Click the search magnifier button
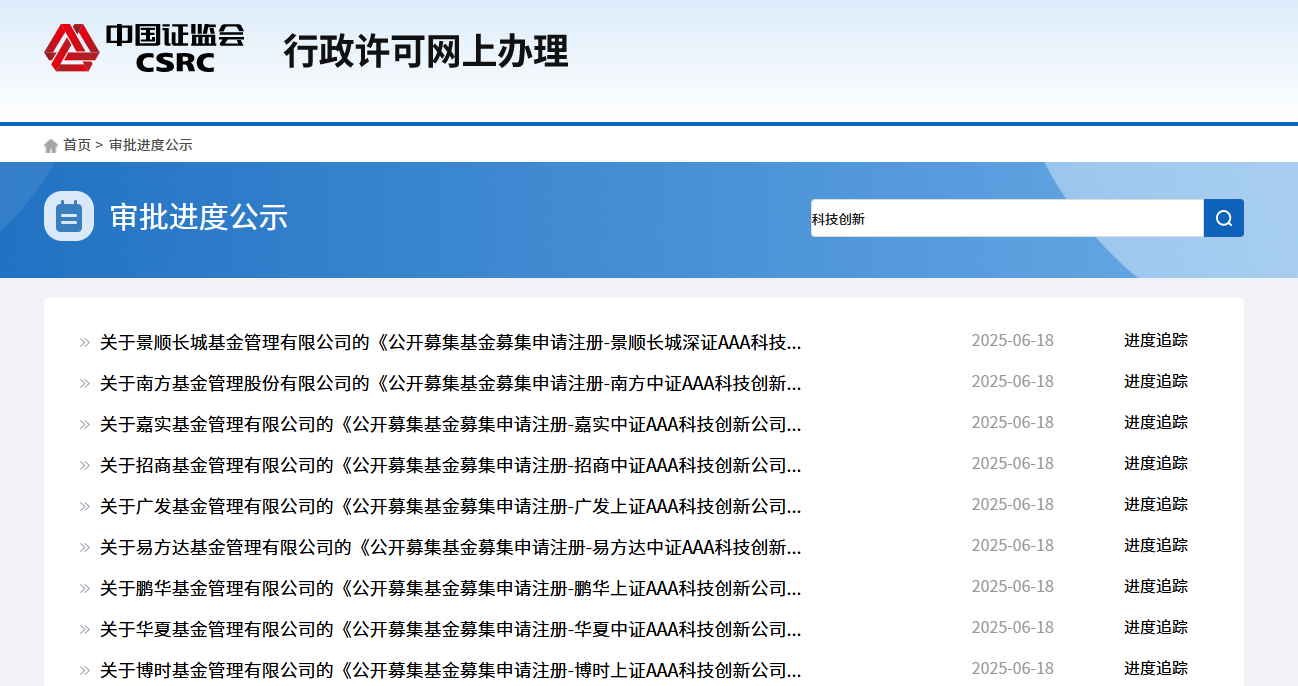Image resolution: width=1298 pixels, height=686 pixels. (1224, 218)
